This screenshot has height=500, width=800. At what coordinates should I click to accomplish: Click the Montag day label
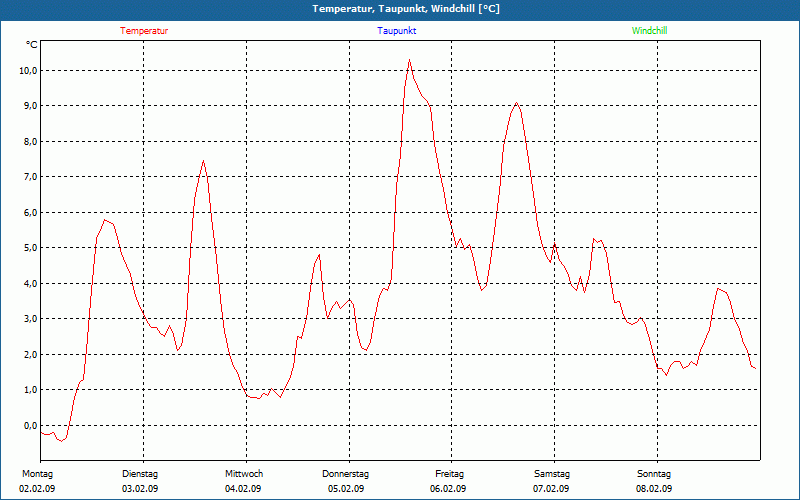37,474
